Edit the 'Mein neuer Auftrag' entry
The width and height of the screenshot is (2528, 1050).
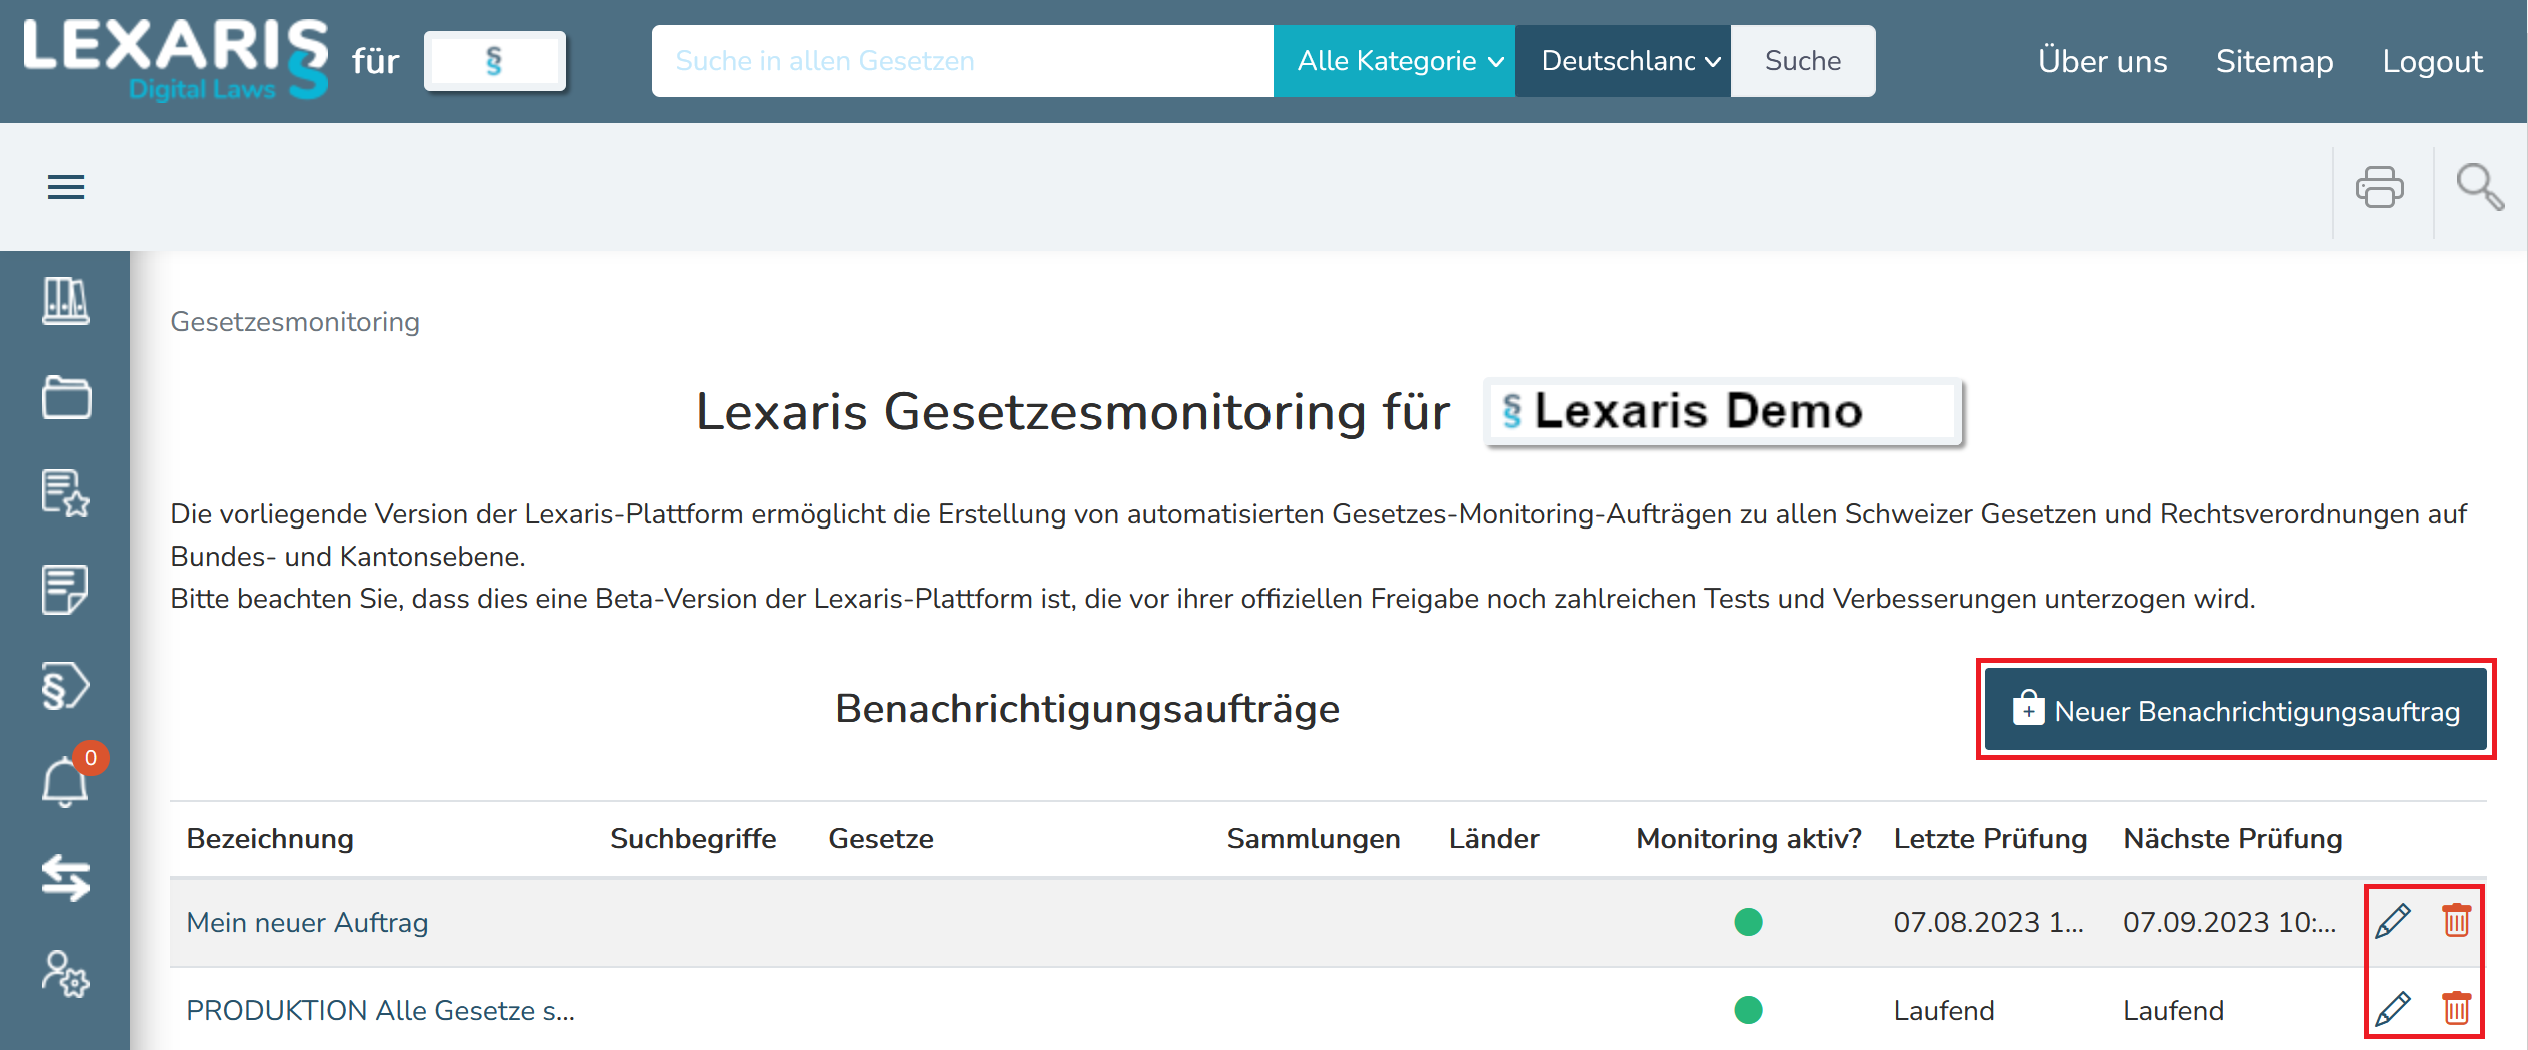click(x=2393, y=921)
